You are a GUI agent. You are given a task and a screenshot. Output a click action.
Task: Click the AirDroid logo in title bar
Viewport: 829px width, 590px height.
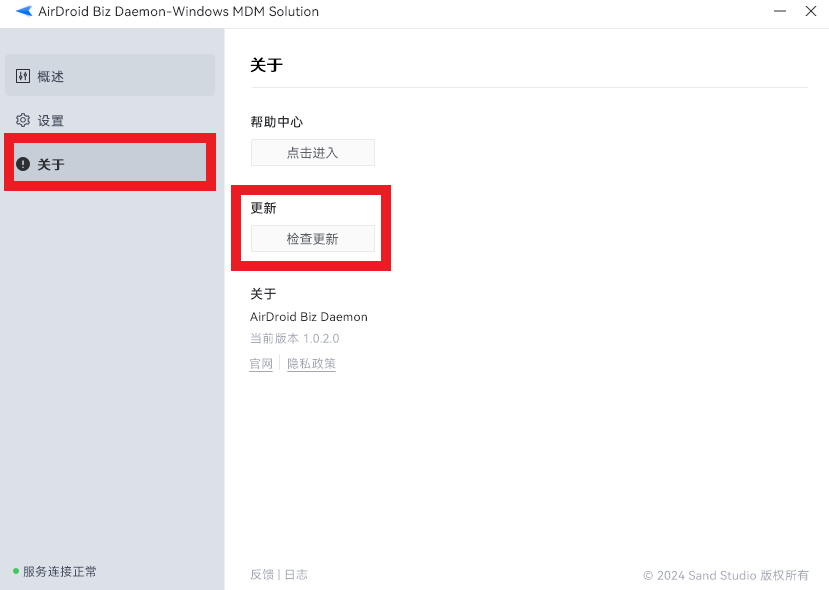pos(24,11)
